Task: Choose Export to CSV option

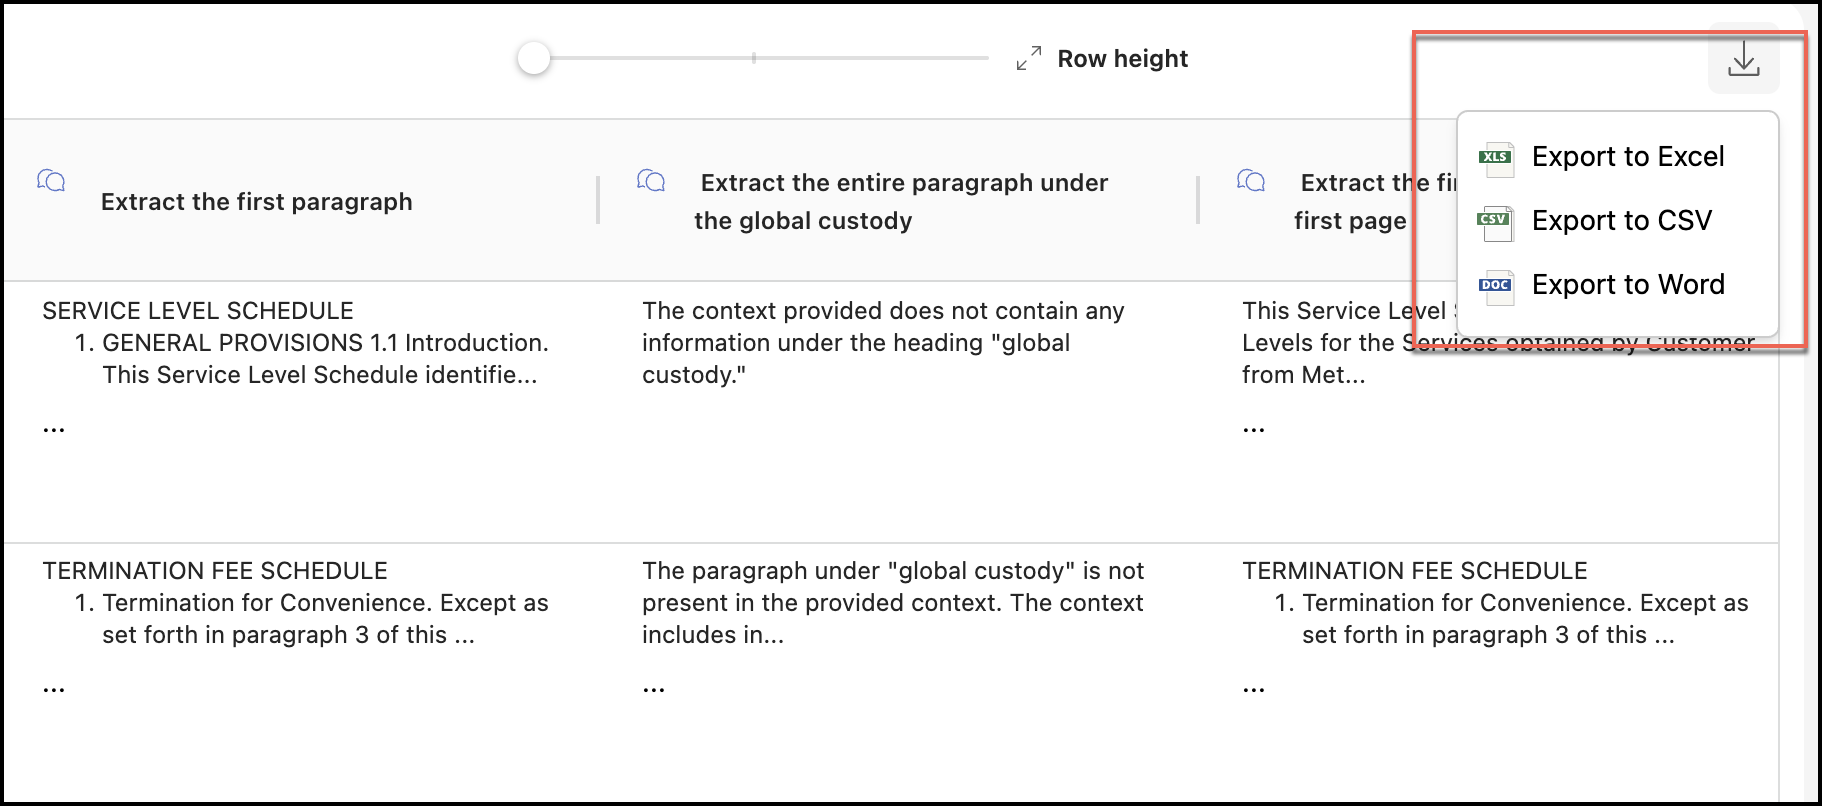Action: click(x=1621, y=221)
